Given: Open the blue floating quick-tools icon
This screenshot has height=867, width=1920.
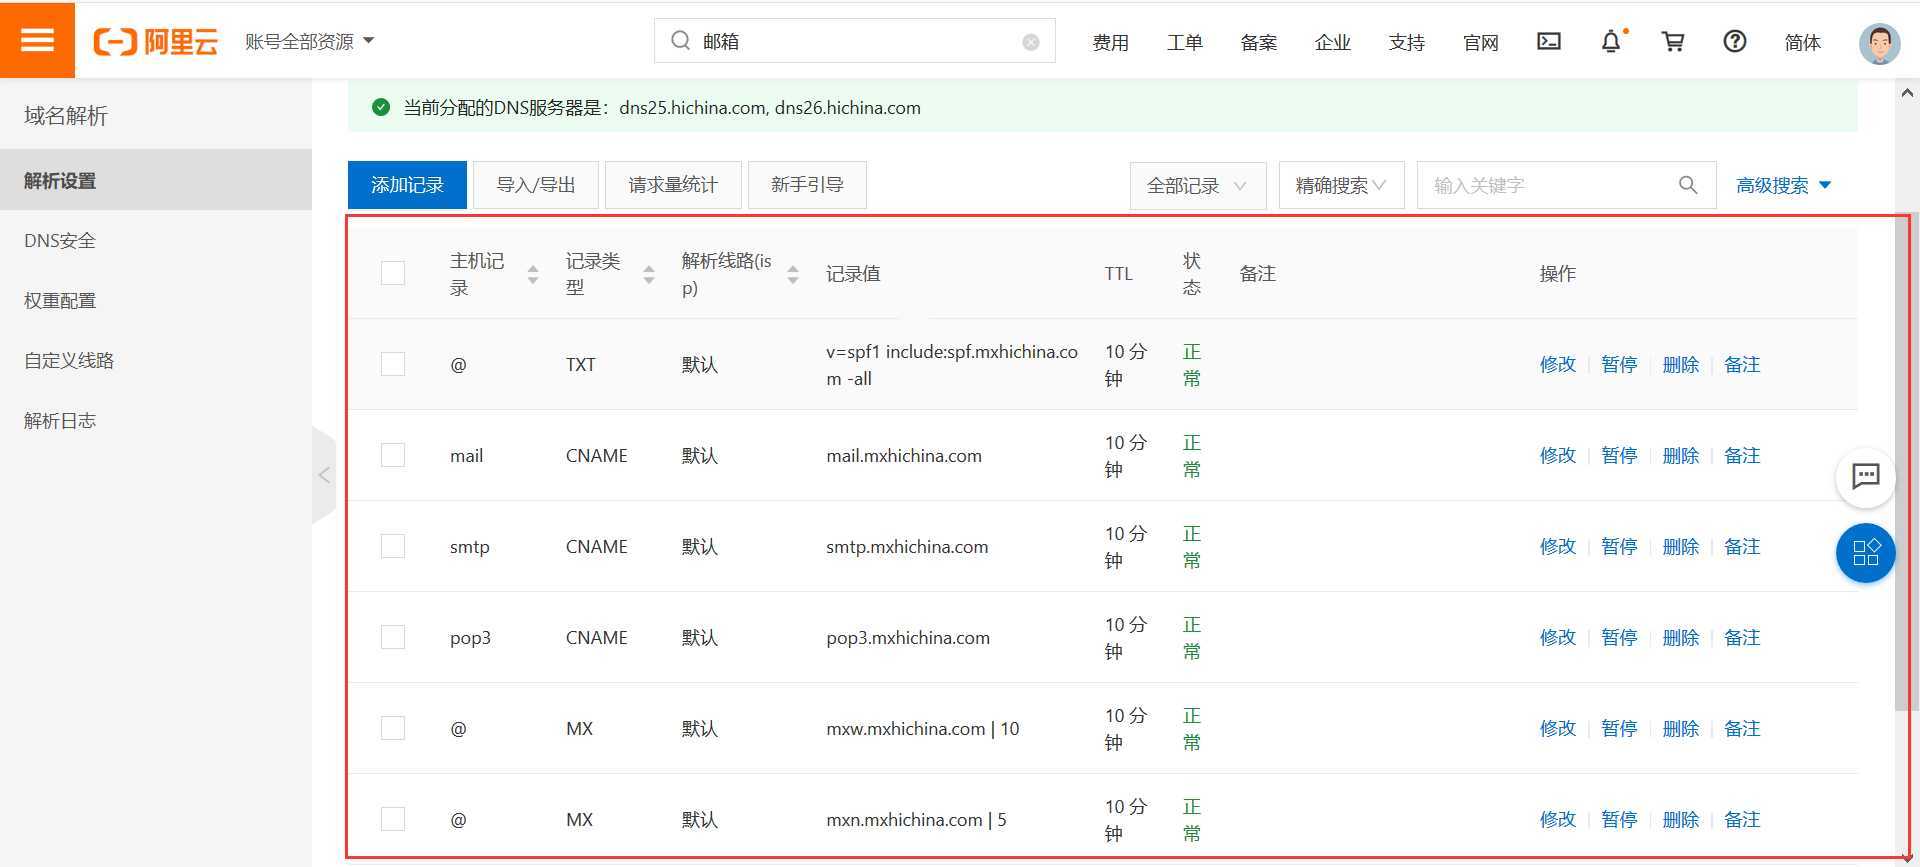Looking at the screenshot, I should click(x=1866, y=553).
